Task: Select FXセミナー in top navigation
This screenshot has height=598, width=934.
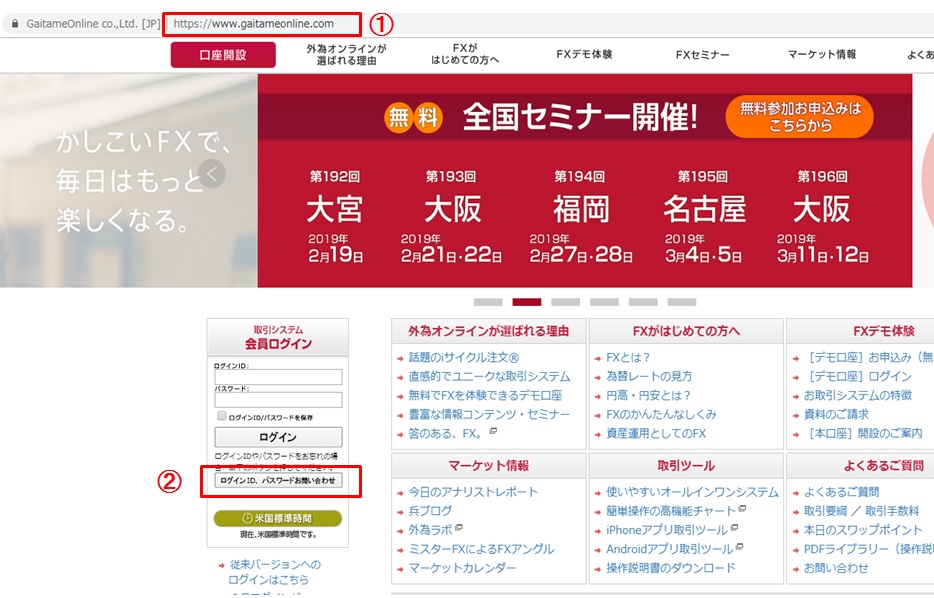Action: click(702, 55)
